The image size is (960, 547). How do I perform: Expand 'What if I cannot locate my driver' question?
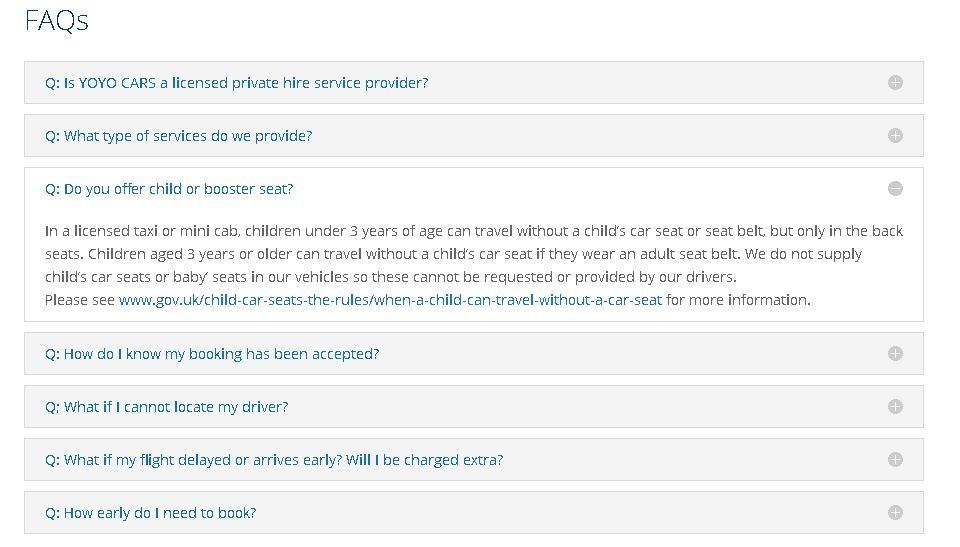(x=166, y=407)
